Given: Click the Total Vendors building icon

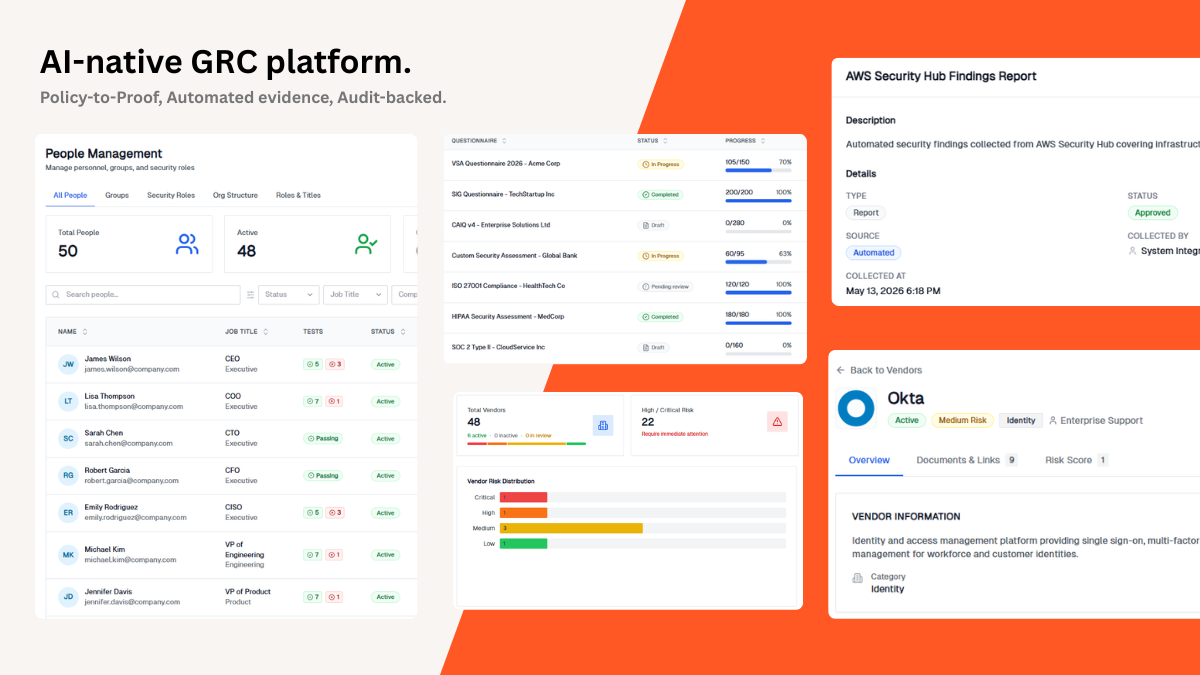Looking at the screenshot, I should [x=603, y=425].
